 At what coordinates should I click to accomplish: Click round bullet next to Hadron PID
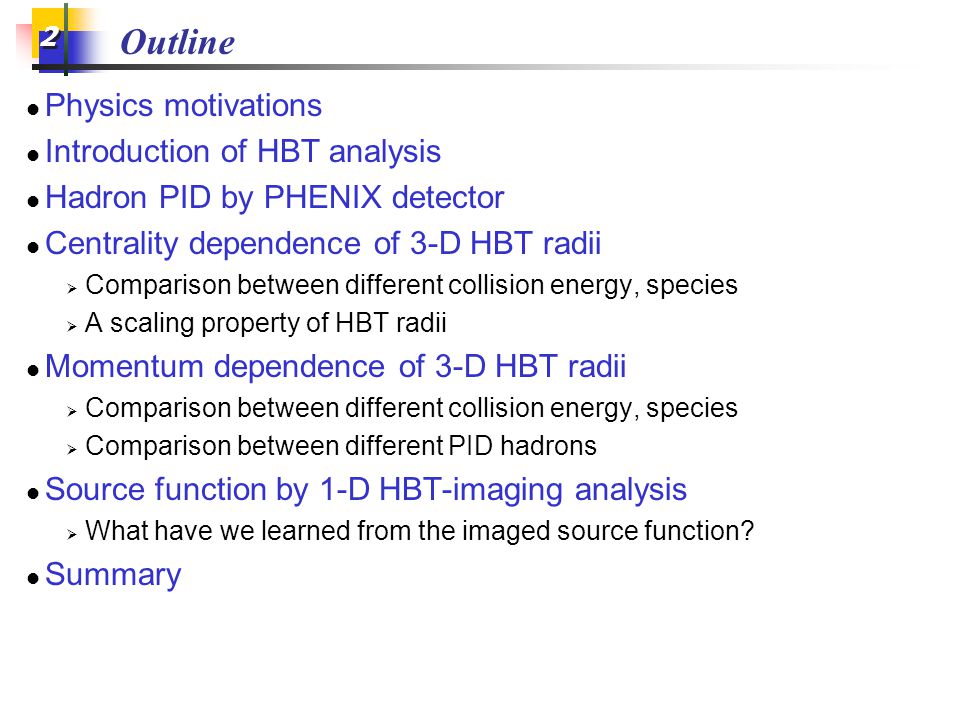point(33,201)
